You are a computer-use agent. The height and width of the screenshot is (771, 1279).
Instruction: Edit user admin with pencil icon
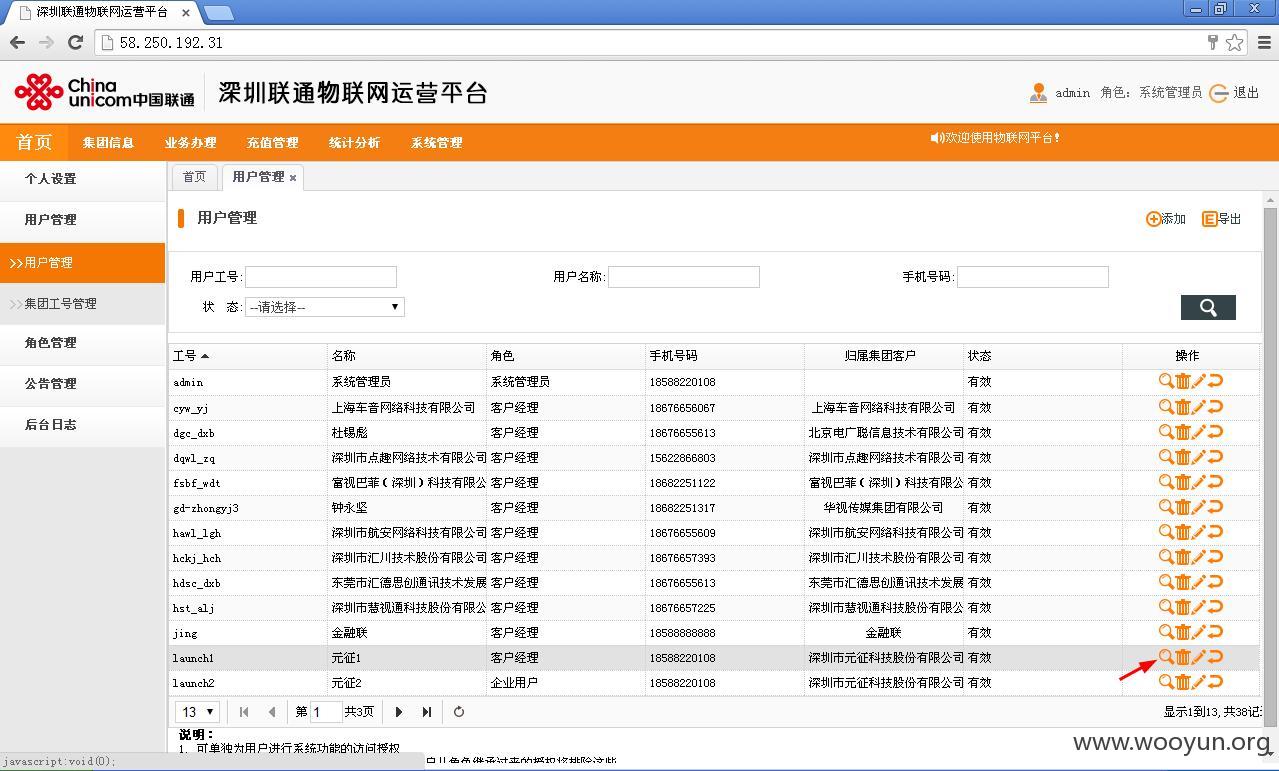(1198, 381)
